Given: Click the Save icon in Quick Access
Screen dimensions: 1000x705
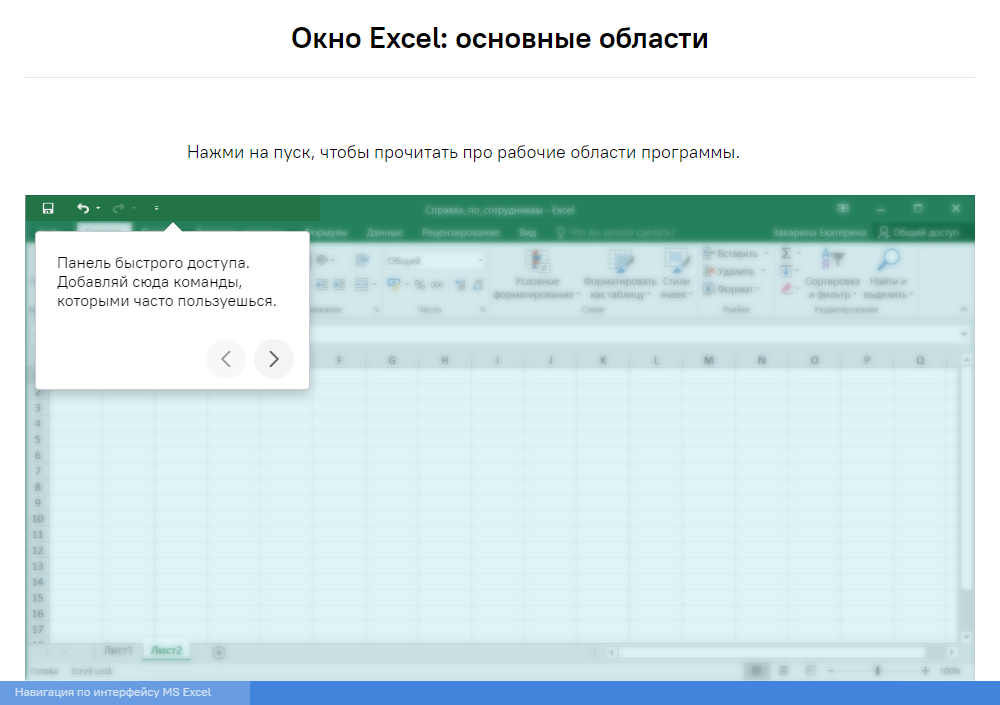Looking at the screenshot, I should point(48,208).
